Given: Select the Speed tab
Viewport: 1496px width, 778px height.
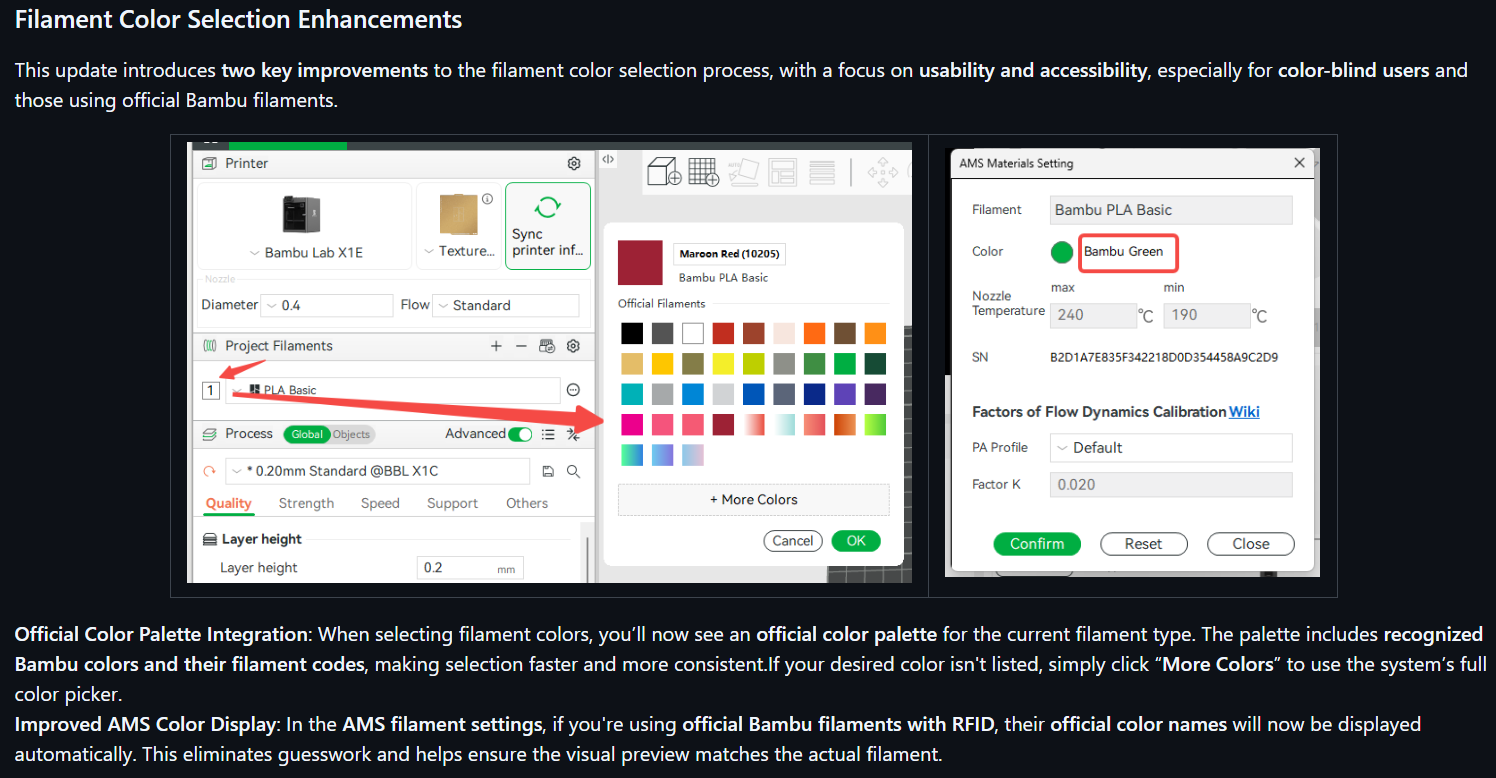Looking at the screenshot, I should pyautogui.click(x=380, y=503).
